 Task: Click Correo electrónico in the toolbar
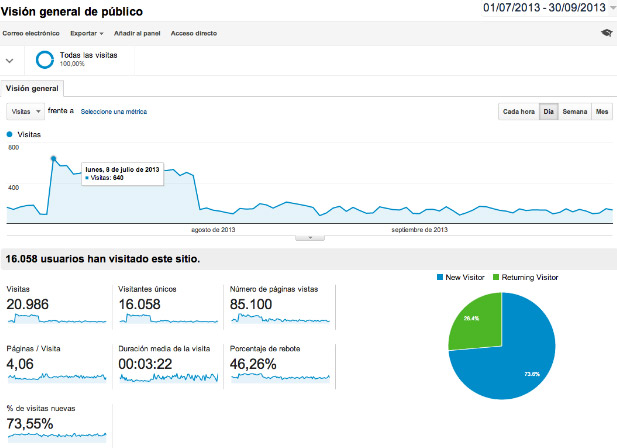click(x=31, y=33)
